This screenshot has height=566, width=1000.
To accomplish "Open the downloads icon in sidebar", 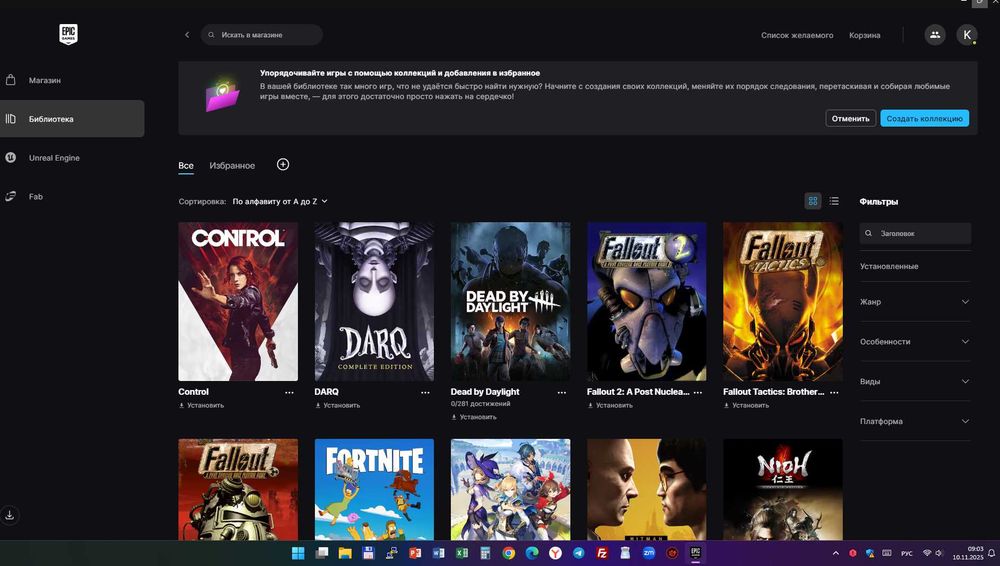I will coord(10,514).
